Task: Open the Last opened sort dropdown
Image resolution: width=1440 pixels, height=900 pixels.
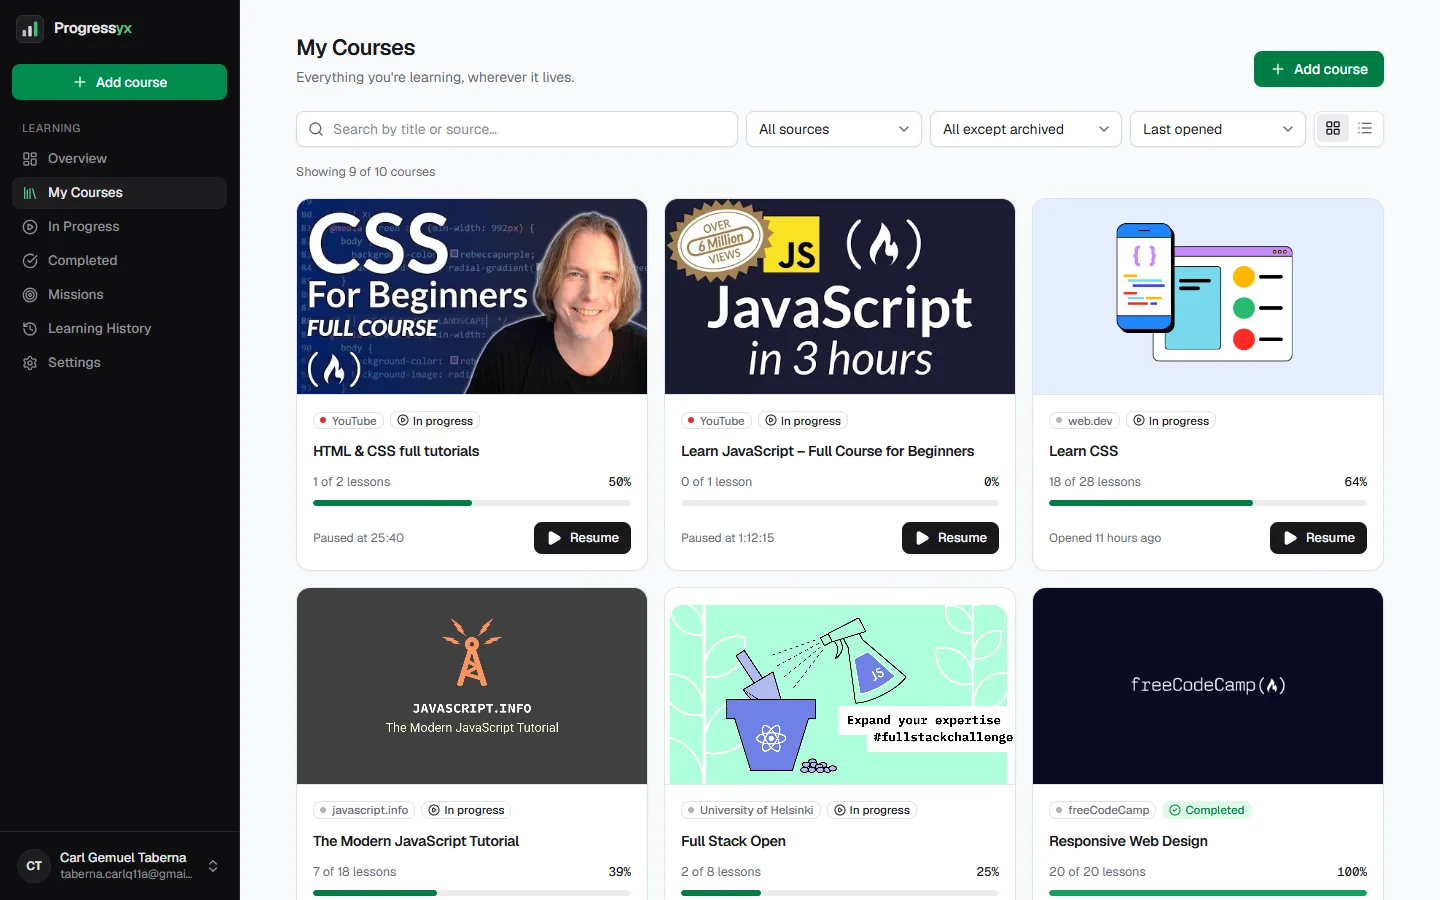Action: tap(1218, 129)
